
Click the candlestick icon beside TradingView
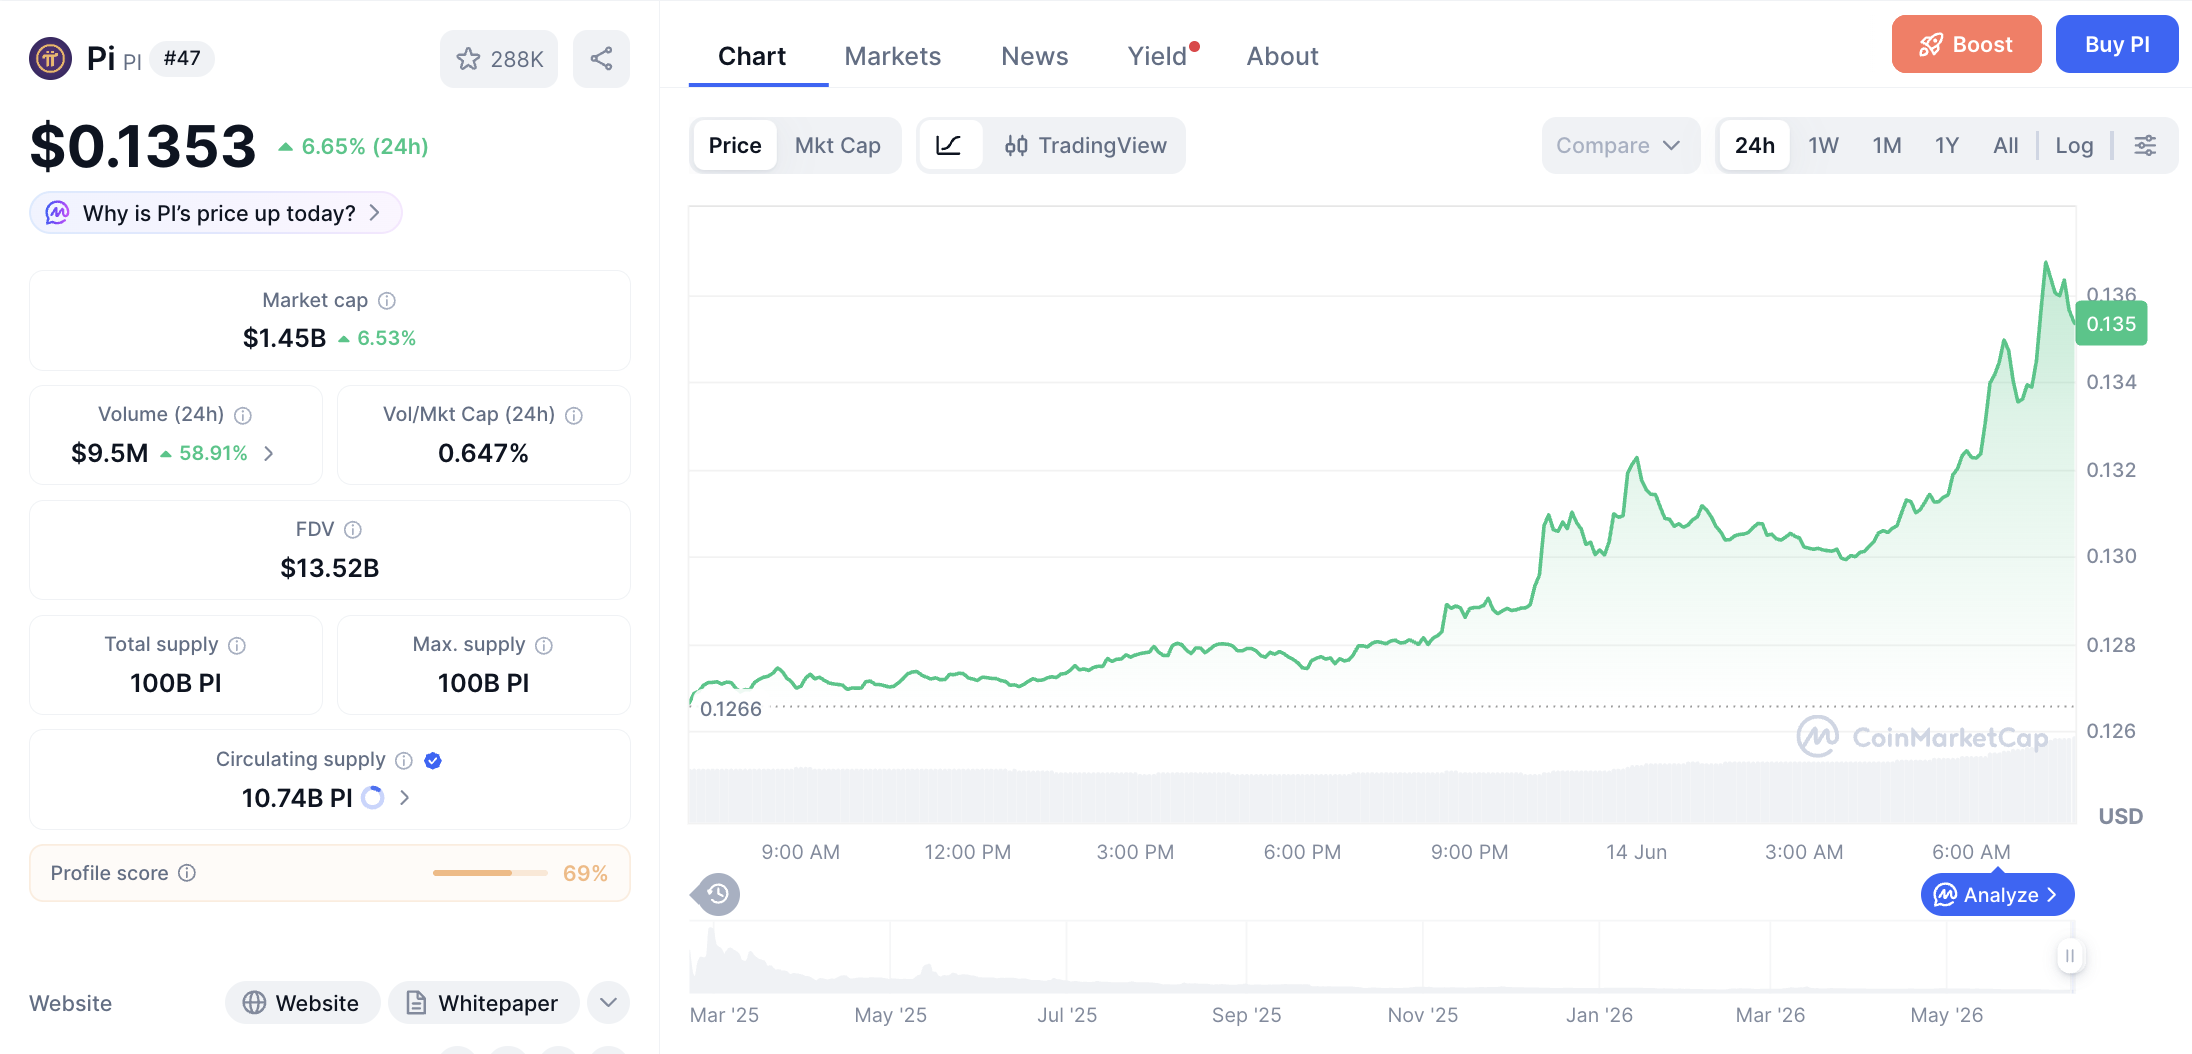[1016, 146]
